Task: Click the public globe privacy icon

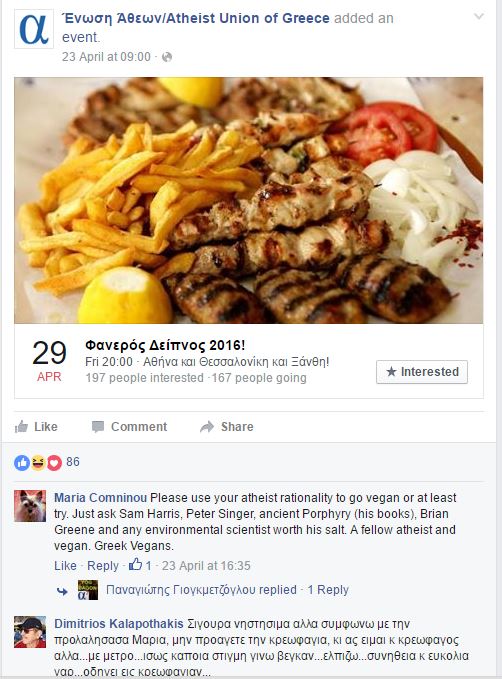Action: (167, 57)
